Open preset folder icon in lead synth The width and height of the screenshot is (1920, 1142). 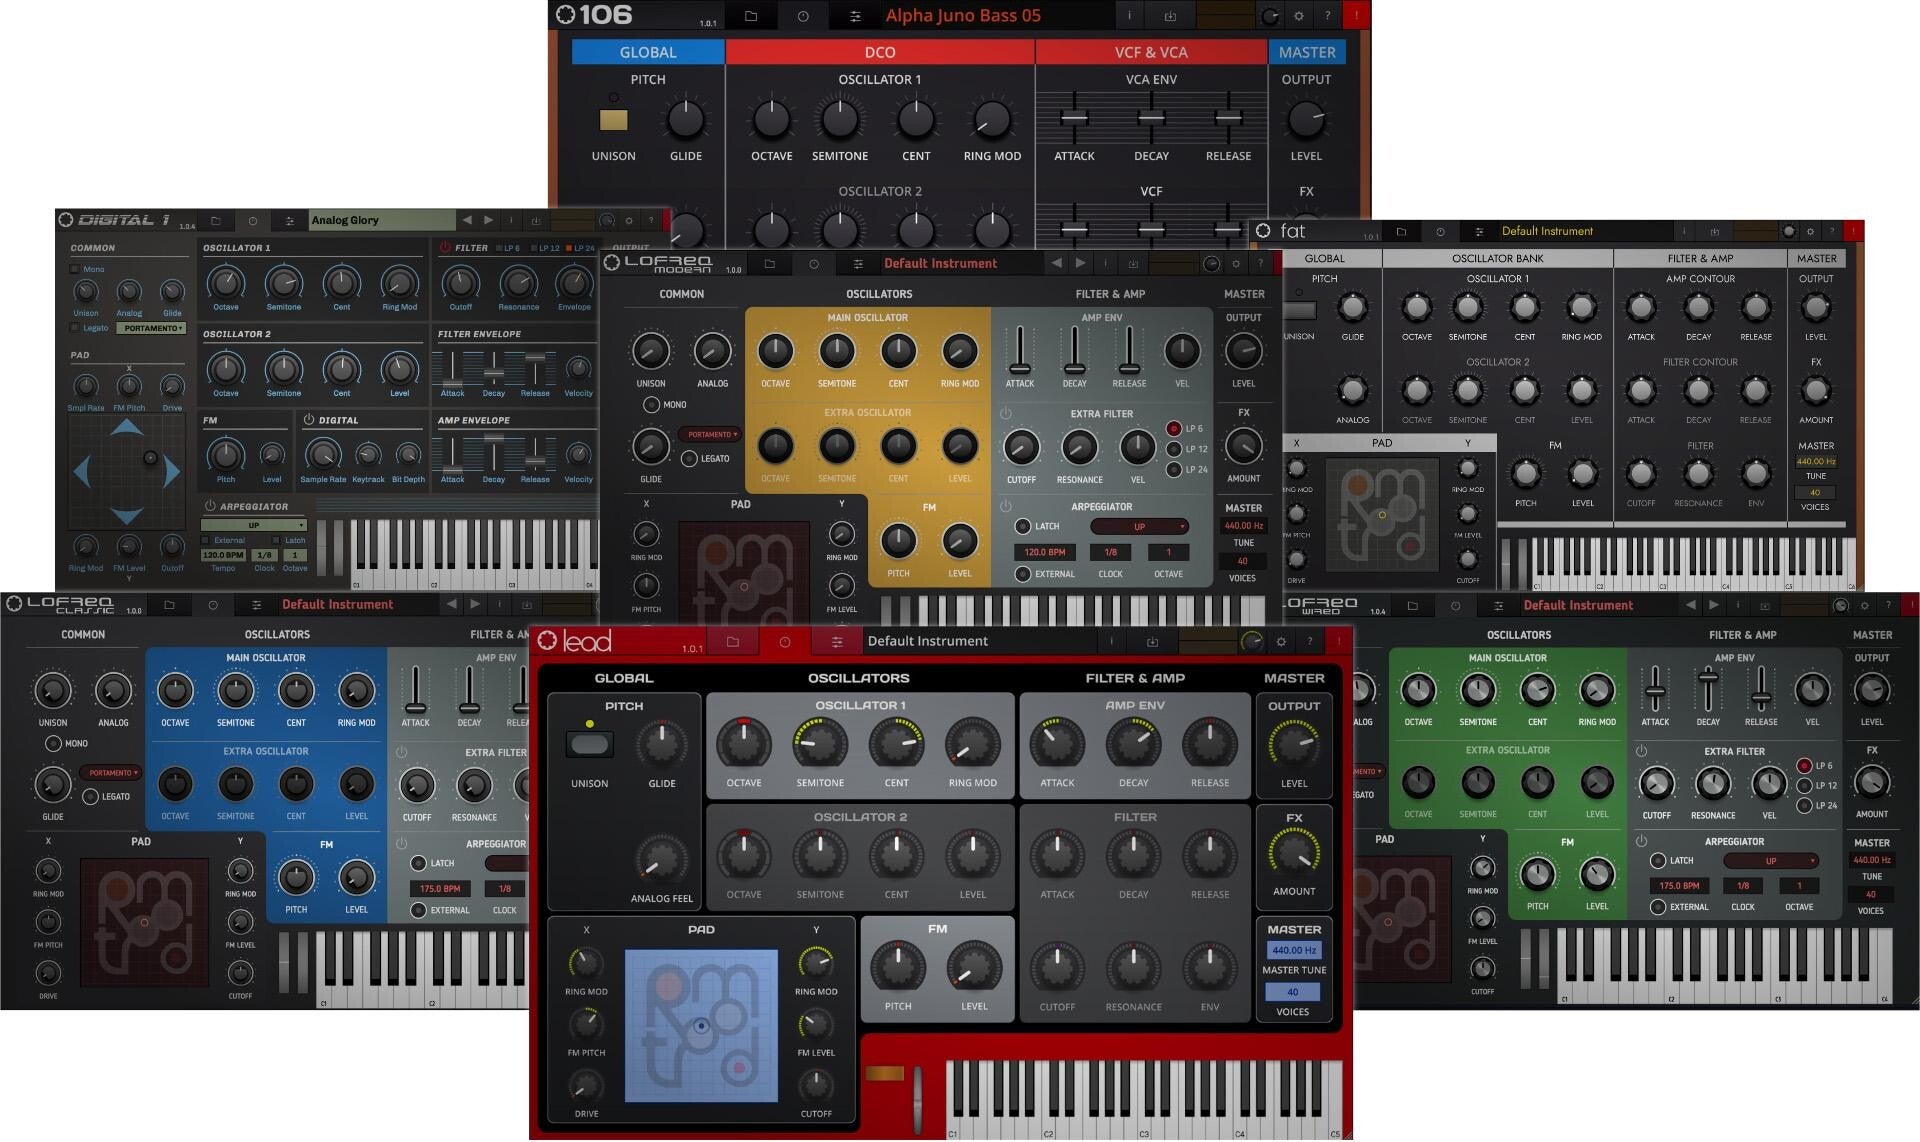coord(732,642)
